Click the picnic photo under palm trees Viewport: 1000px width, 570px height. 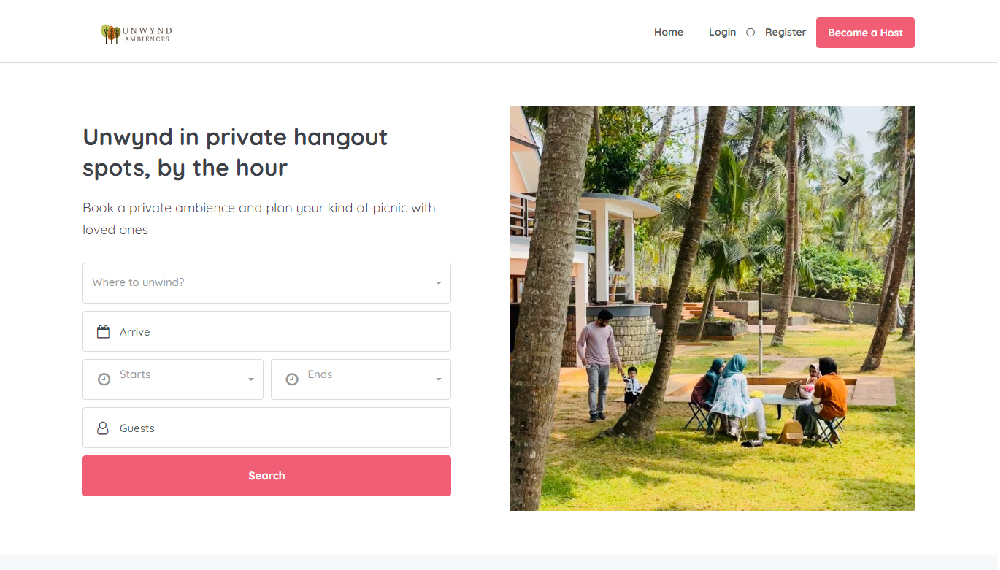click(712, 308)
